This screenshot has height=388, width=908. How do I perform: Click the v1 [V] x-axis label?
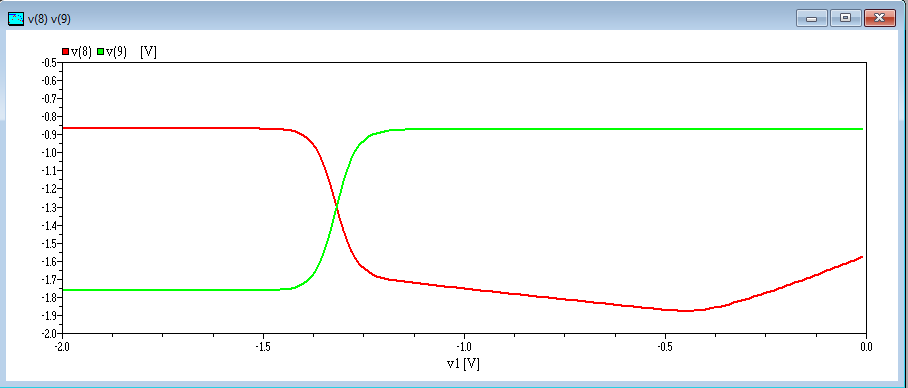463,364
